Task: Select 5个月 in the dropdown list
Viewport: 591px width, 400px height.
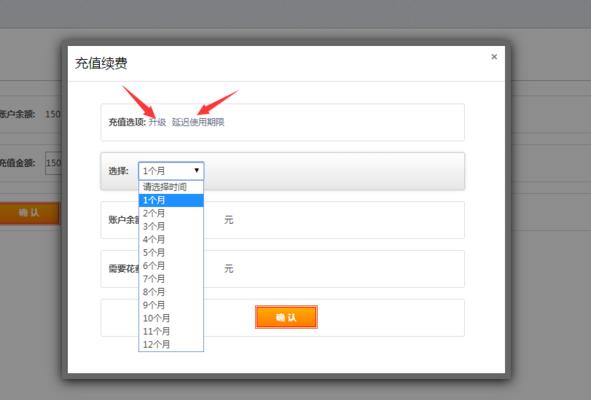Action: 171,253
